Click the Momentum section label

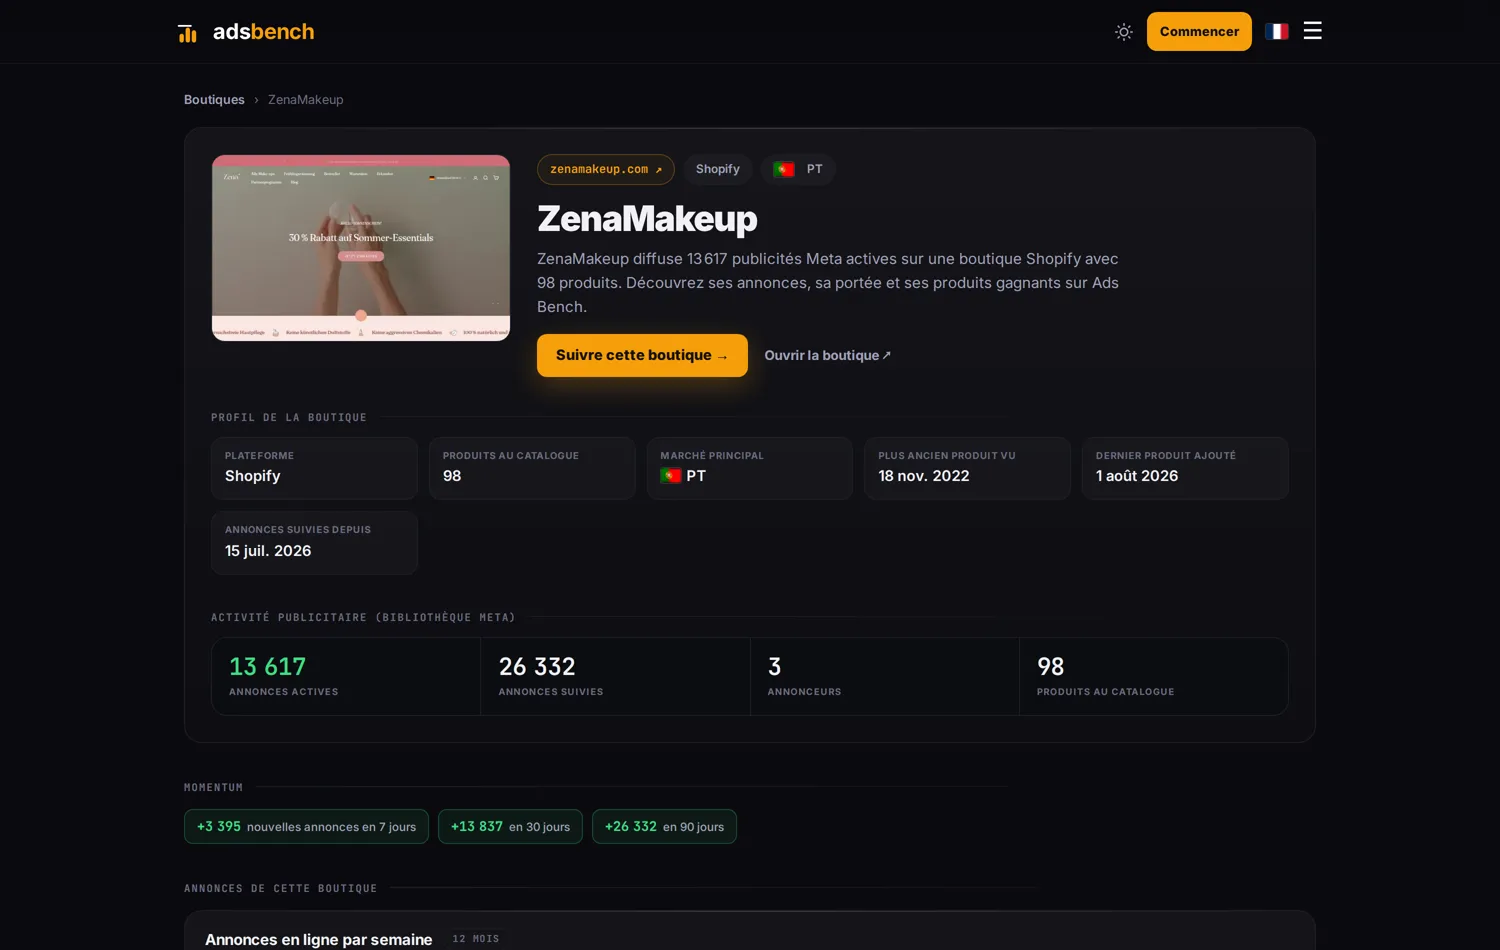tap(214, 787)
